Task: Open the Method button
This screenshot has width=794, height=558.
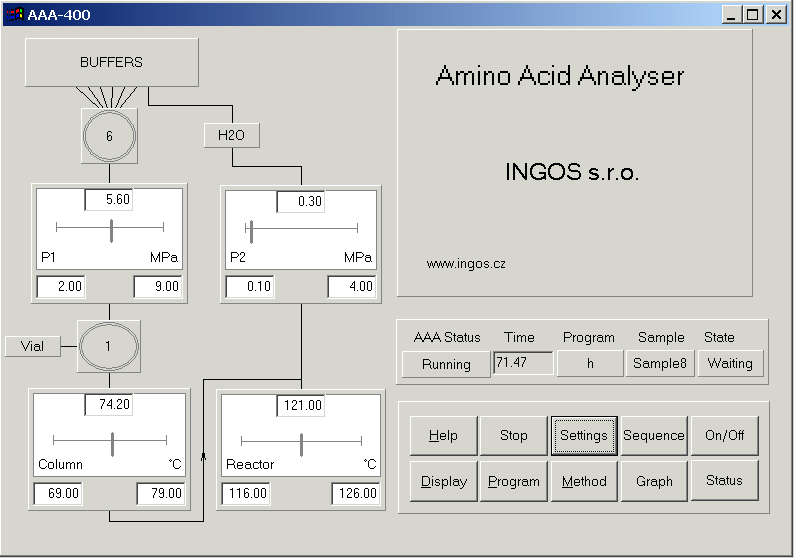Action: pos(584,481)
